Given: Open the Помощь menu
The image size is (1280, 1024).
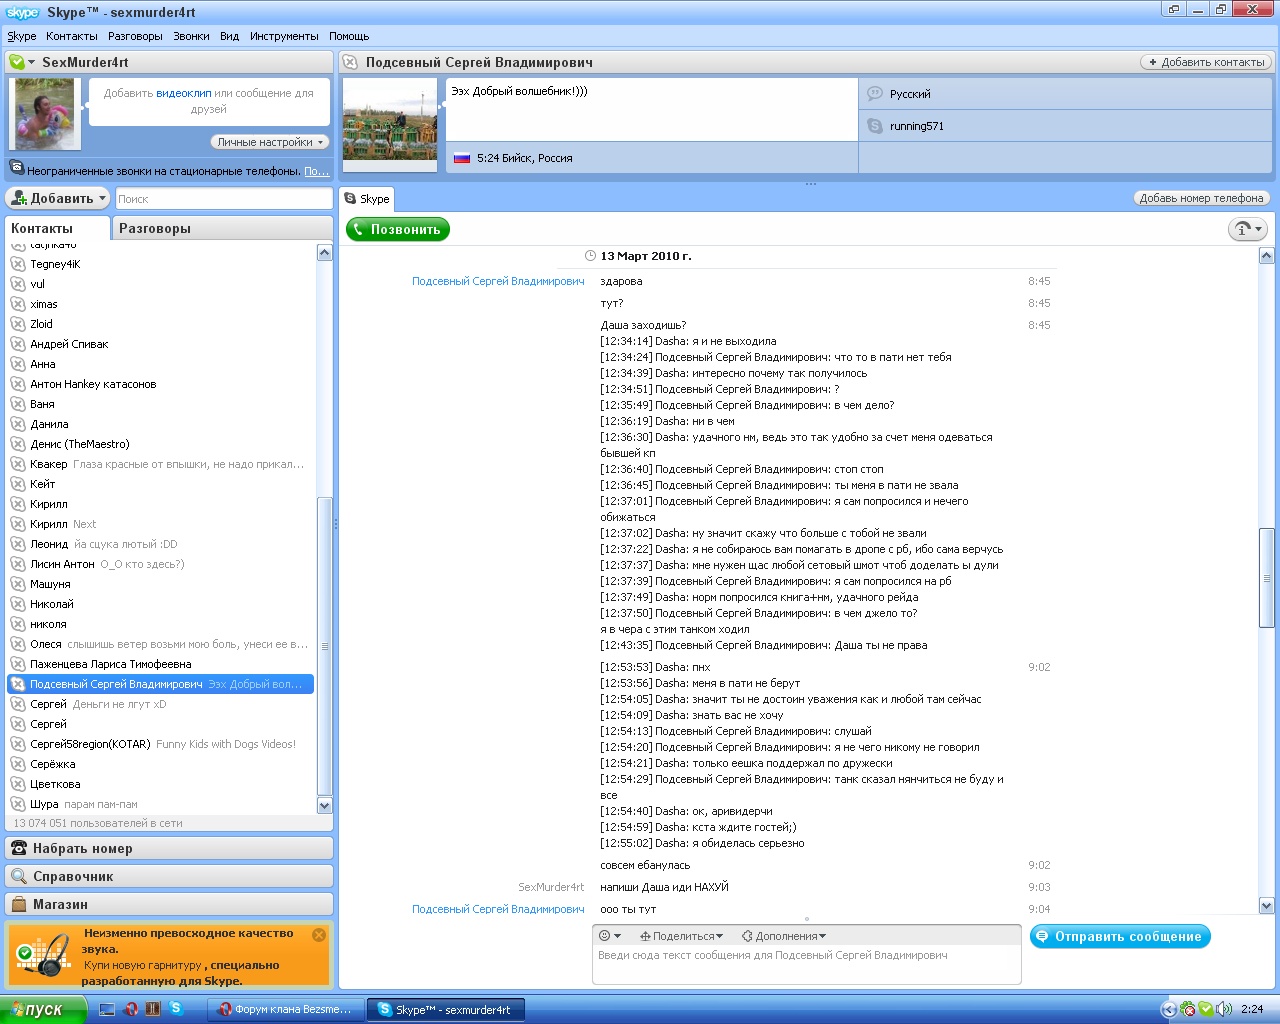Looking at the screenshot, I should tap(349, 36).
